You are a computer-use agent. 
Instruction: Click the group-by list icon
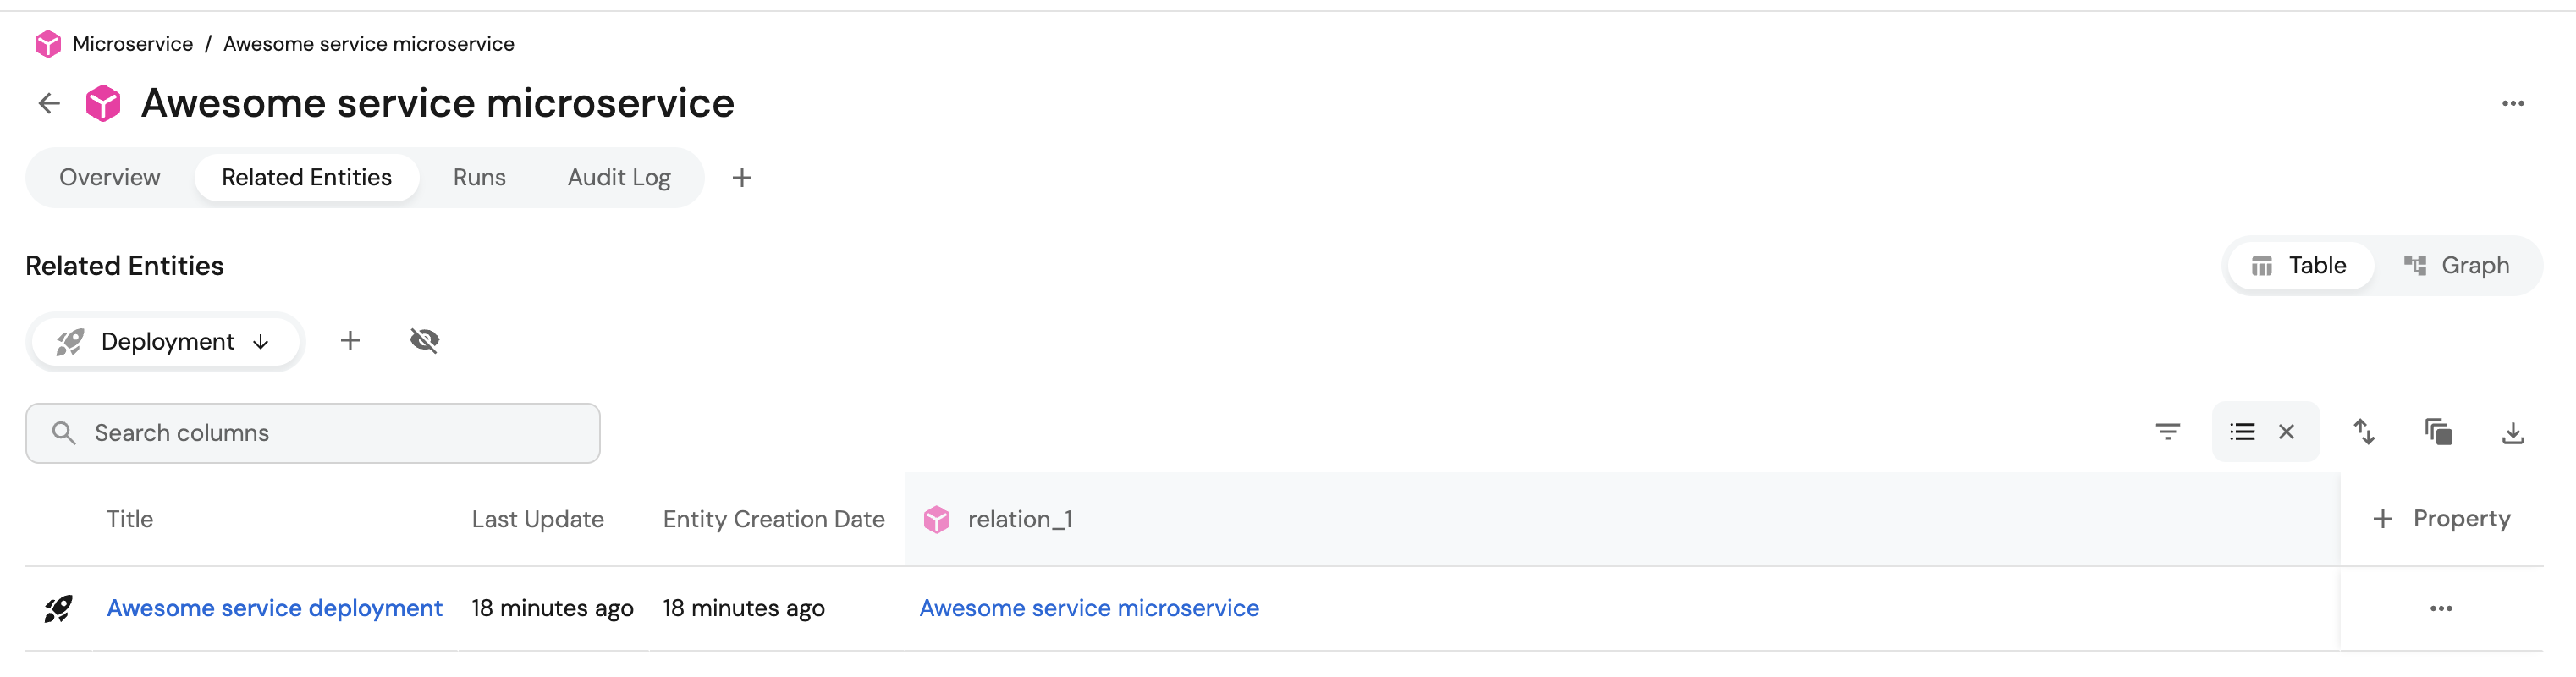pos(2242,432)
